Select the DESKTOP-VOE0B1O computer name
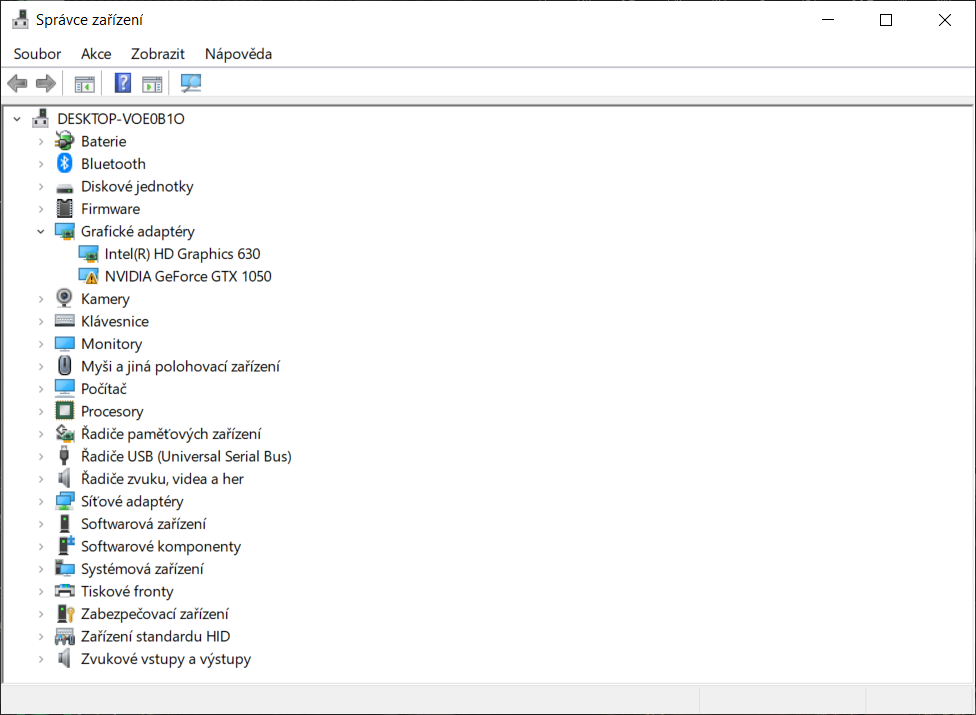This screenshot has height=715, width=976. pos(121,119)
